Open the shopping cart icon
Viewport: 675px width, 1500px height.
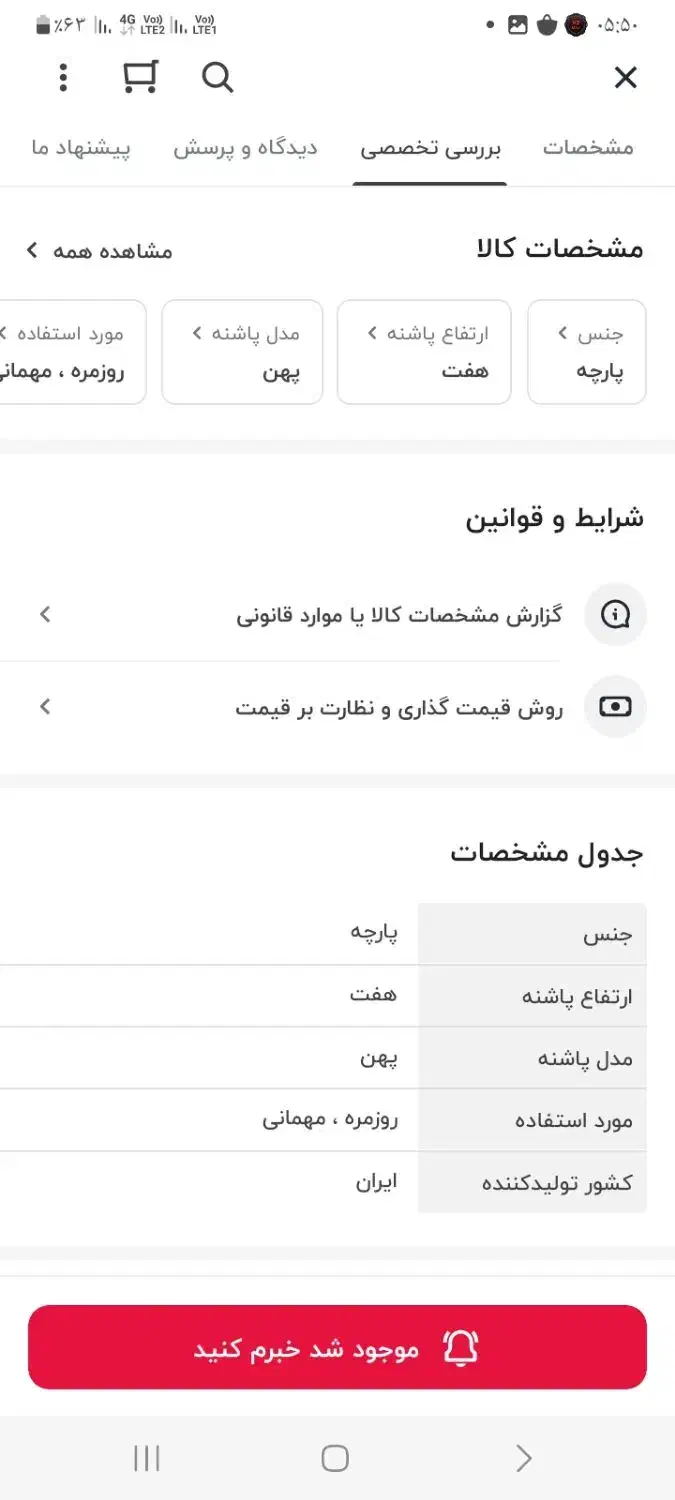coord(140,77)
